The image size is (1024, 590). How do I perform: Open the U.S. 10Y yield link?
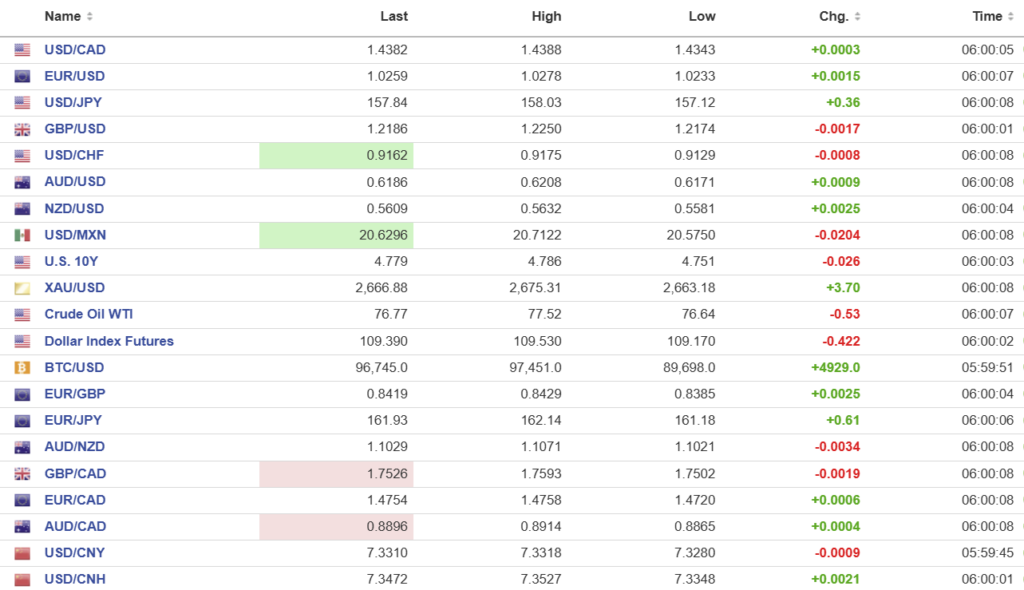click(71, 262)
